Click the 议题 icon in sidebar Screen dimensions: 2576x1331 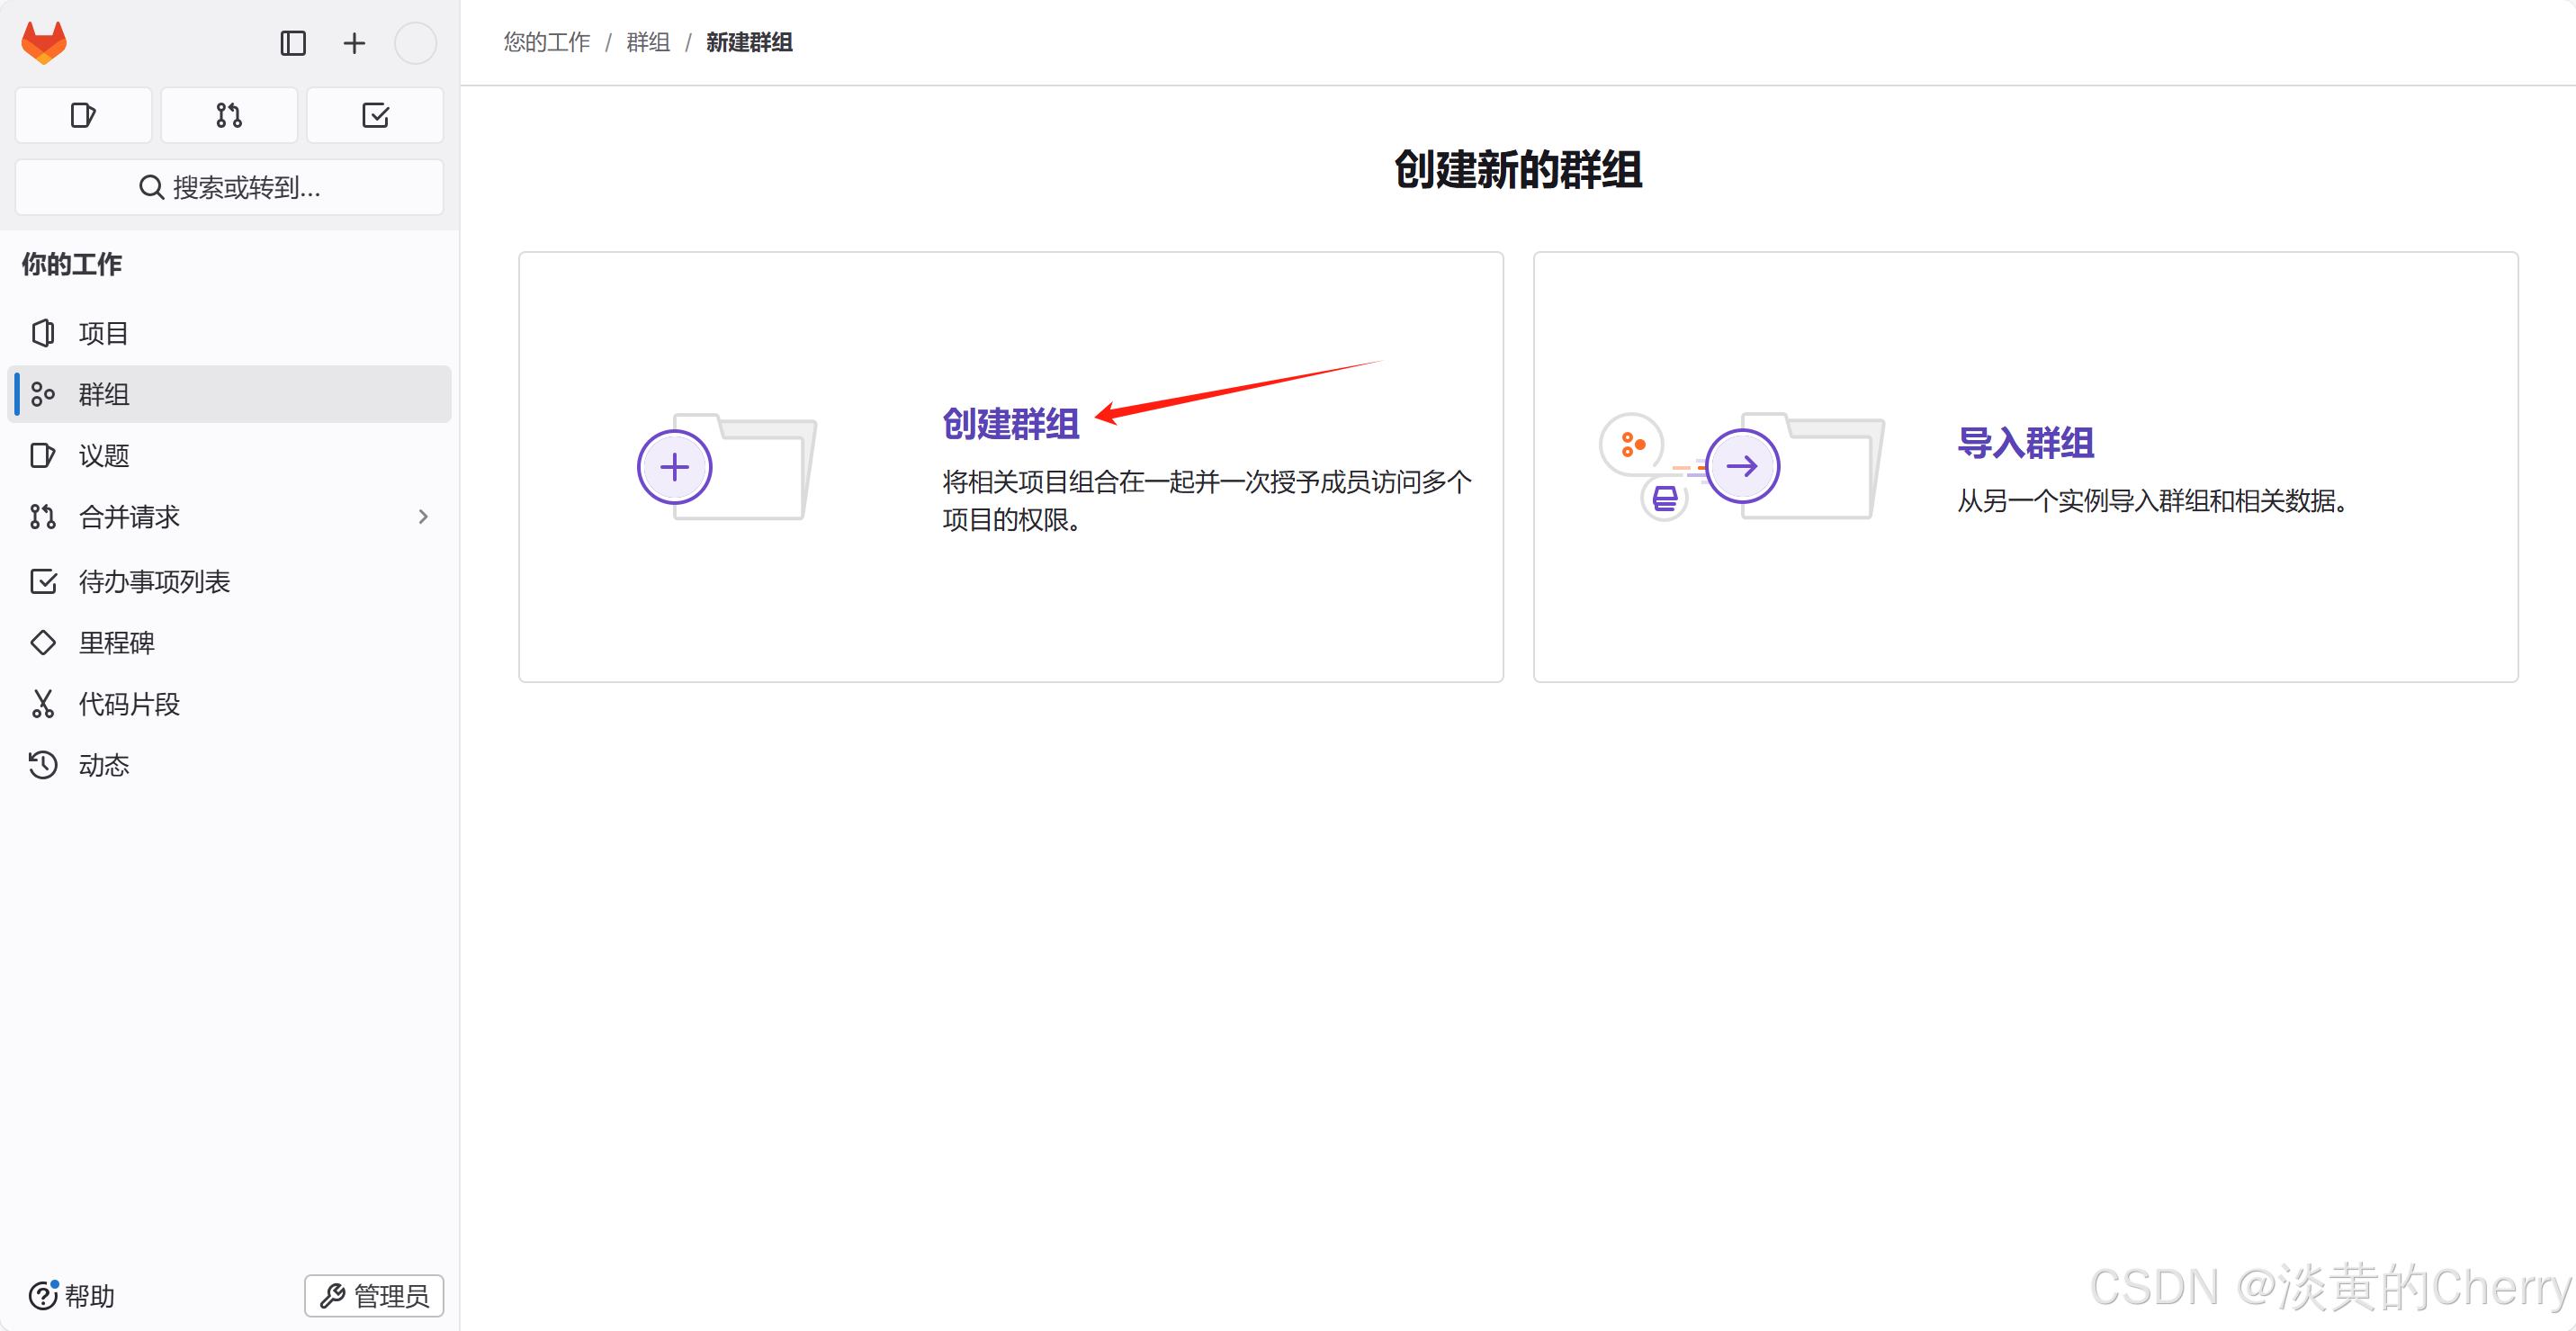coord(43,455)
